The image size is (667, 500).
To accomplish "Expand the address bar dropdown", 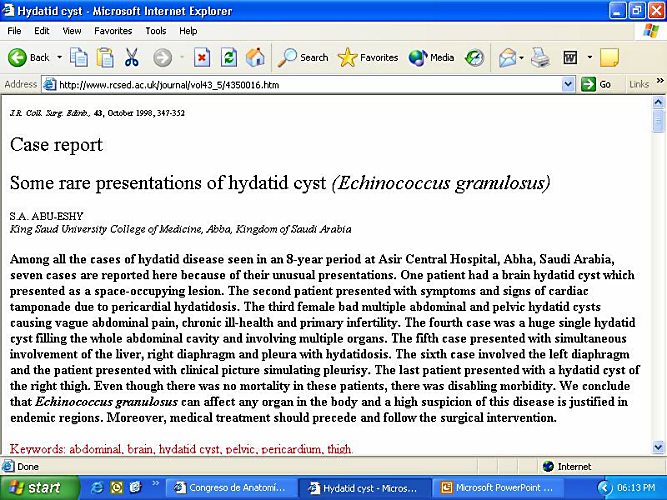I will (x=568, y=85).
